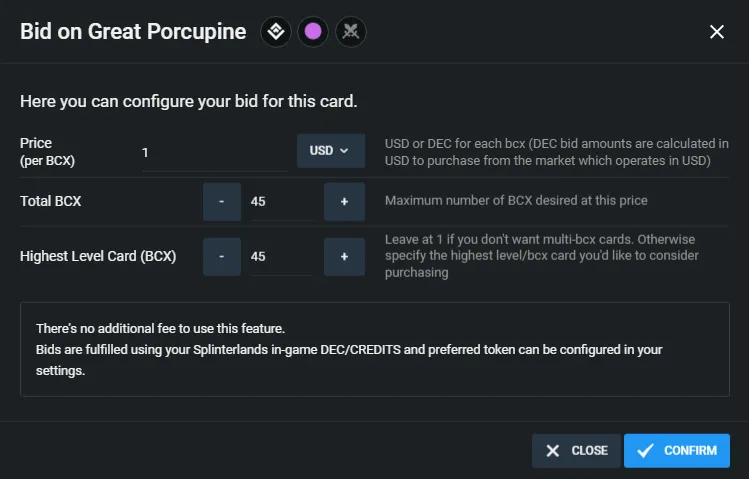Click the Maximum number of BCX help text

coord(516,201)
